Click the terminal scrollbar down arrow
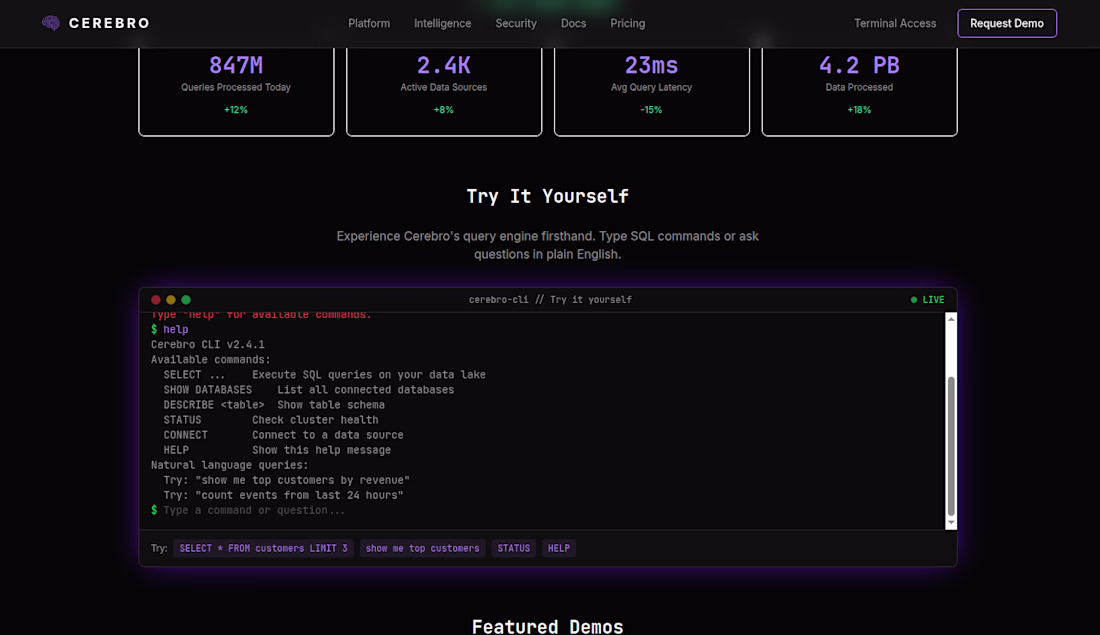1100x635 pixels. tap(951, 523)
